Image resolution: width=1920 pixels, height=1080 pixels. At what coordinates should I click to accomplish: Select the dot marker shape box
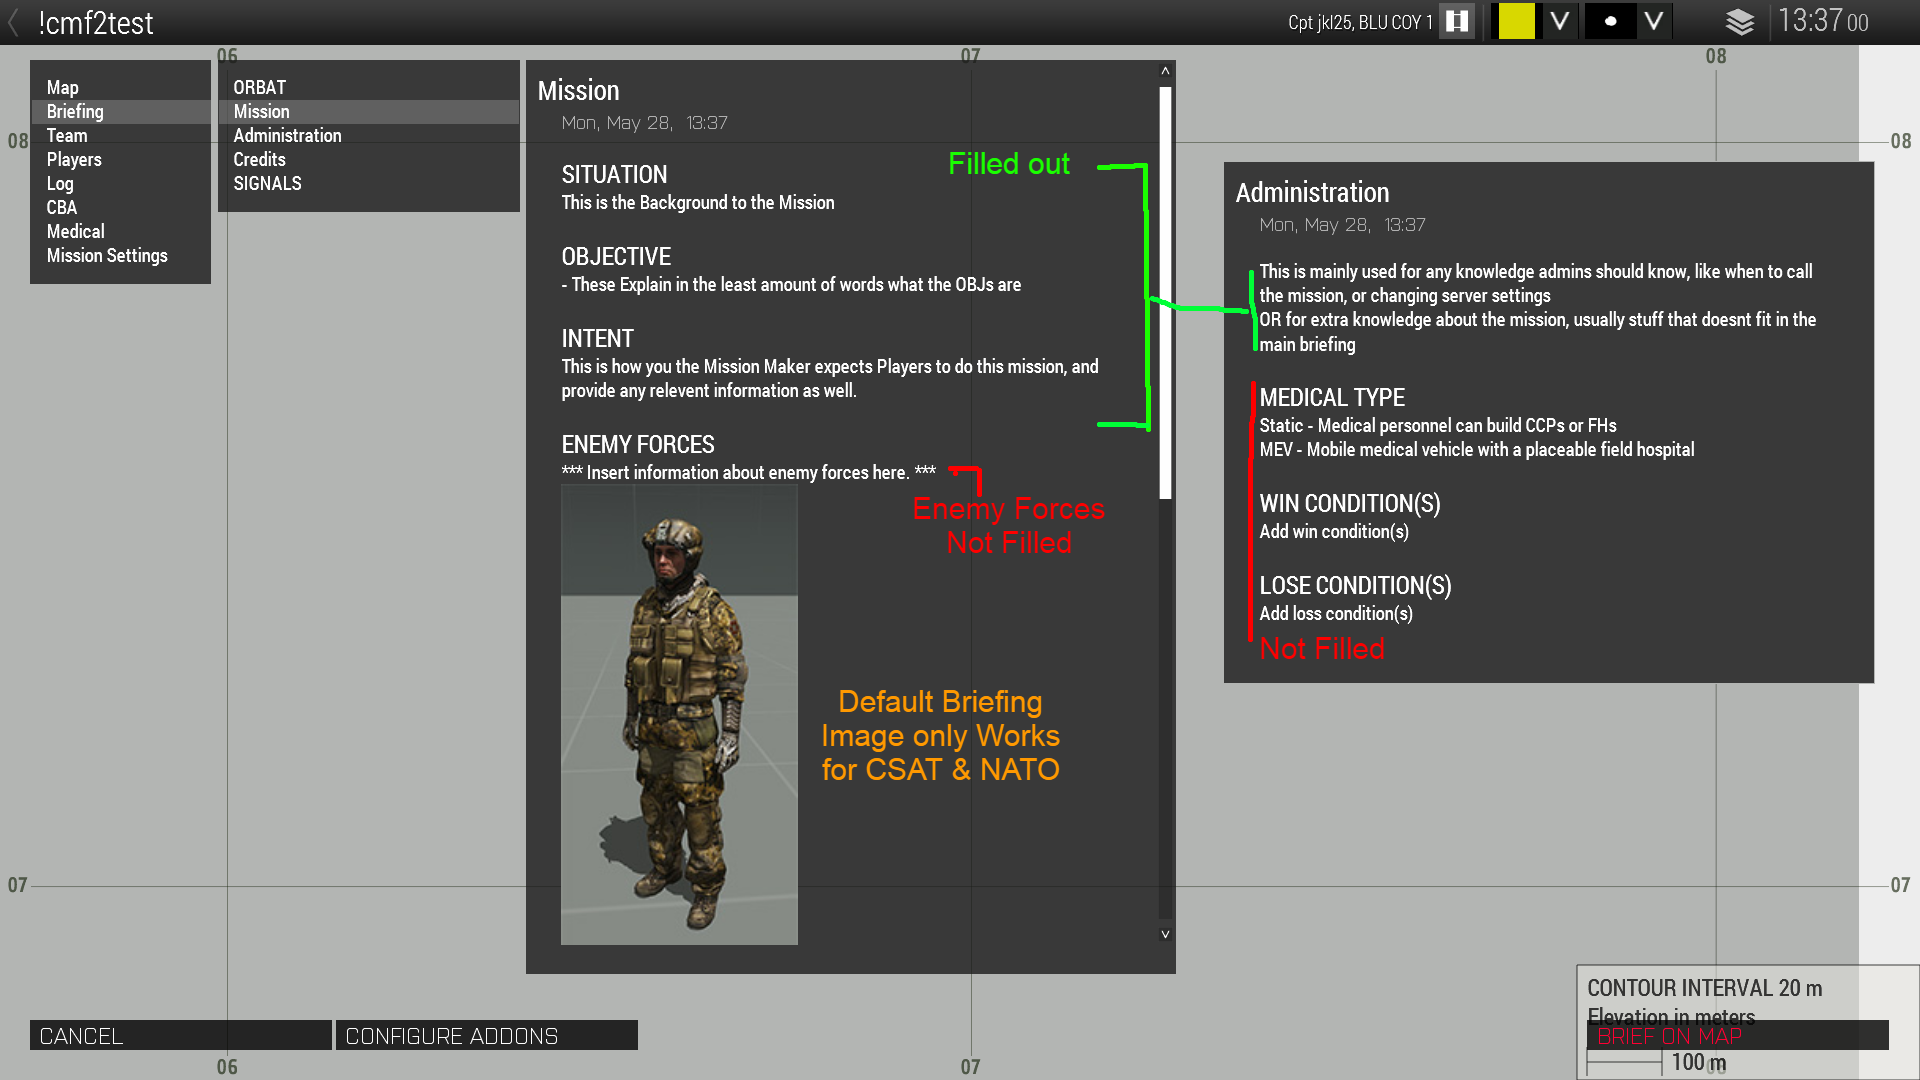click(1610, 22)
